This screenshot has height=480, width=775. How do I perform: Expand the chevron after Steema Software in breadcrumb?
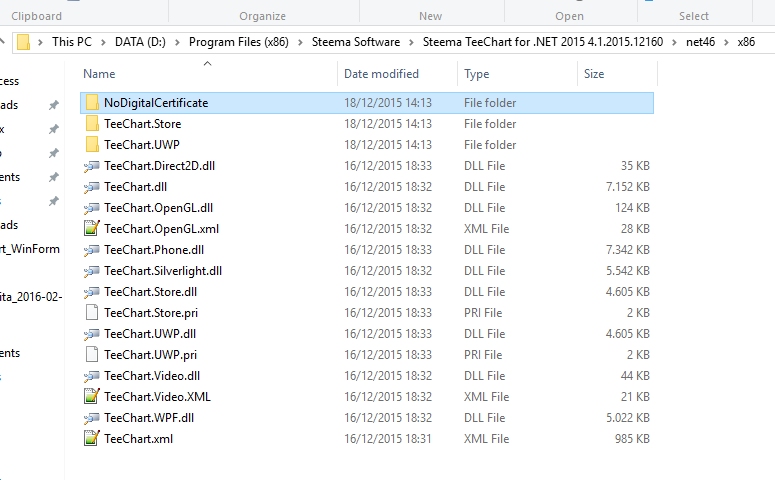tap(411, 43)
